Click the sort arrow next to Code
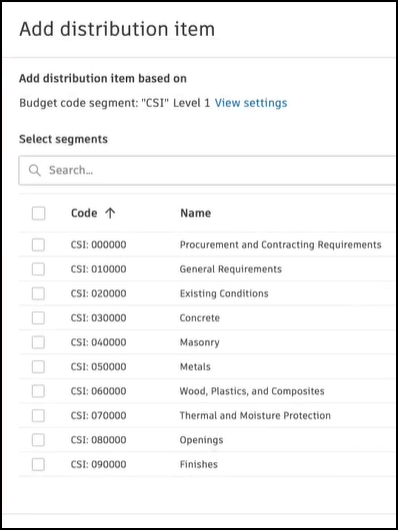 (x=110, y=213)
